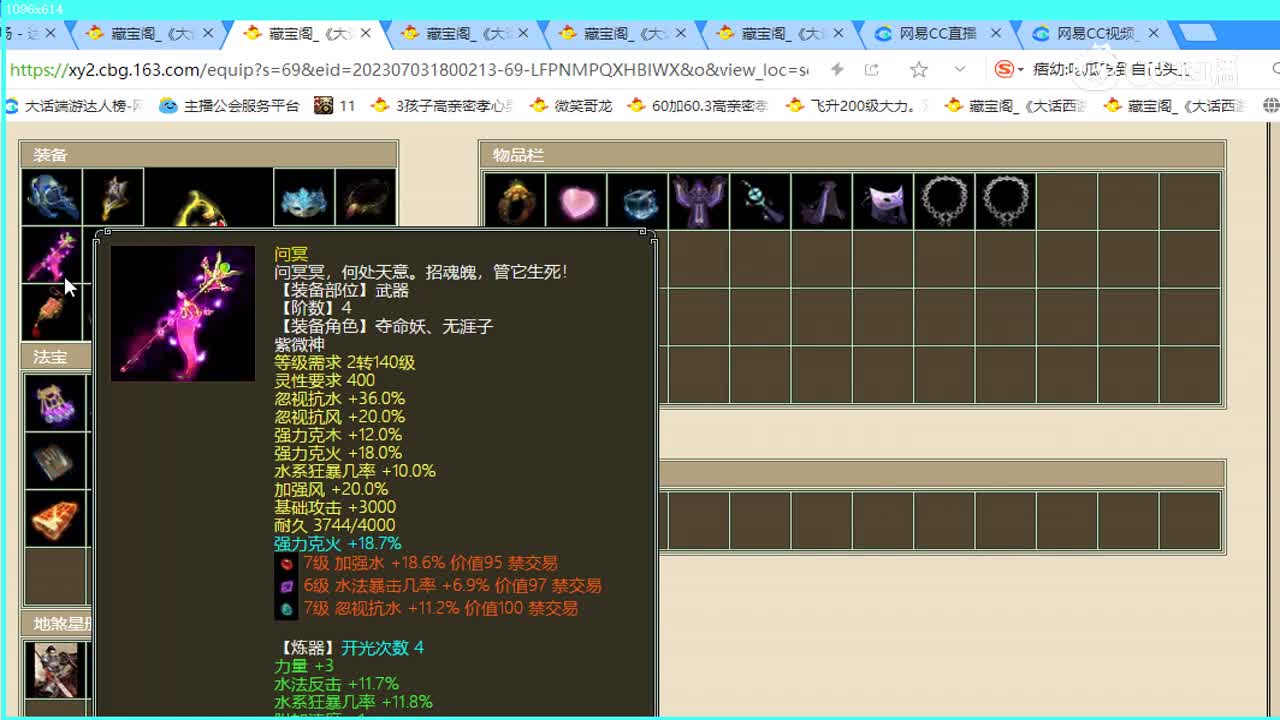Click the 问冥 item name title
This screenshot has height=720, width=1280.
[291, 254]
